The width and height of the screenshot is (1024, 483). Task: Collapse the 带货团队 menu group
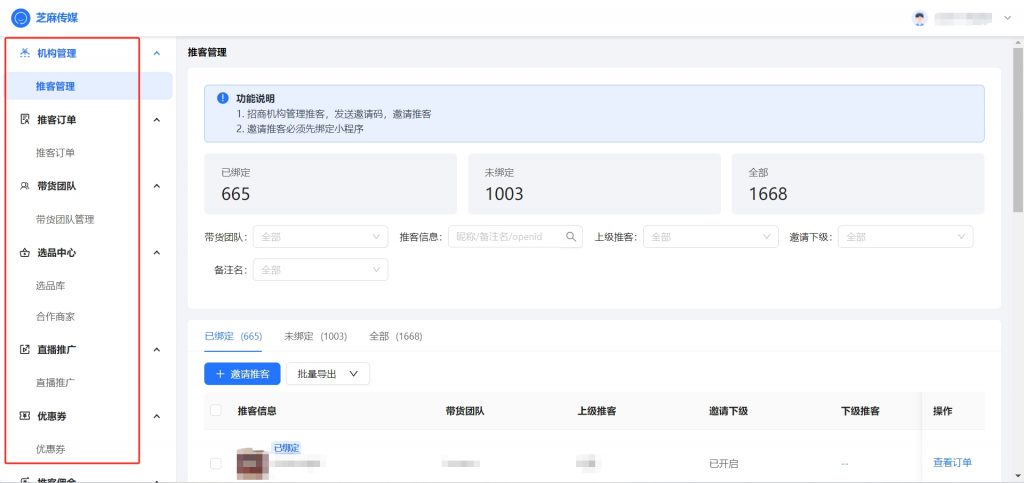pyautogui.click(x=157, y=186)
